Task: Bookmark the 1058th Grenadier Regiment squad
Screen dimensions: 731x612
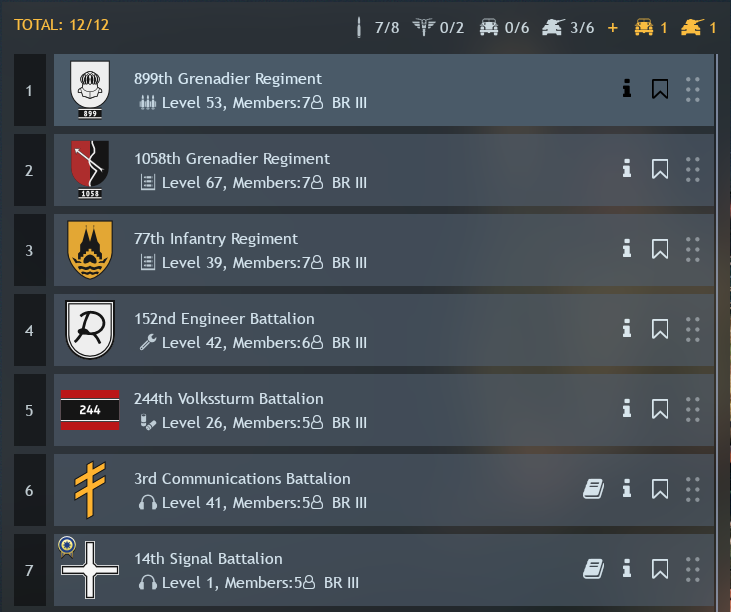Action: point(660,169)
